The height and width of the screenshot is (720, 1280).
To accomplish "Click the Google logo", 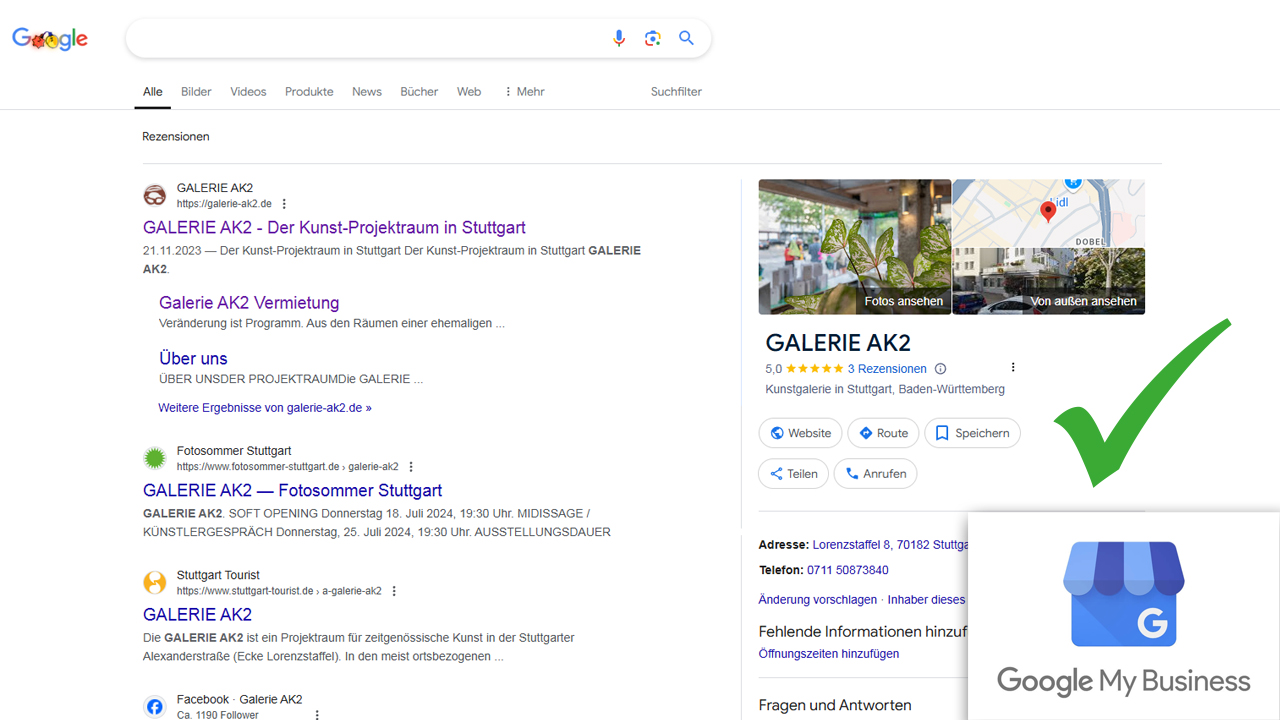I will 50,39.
